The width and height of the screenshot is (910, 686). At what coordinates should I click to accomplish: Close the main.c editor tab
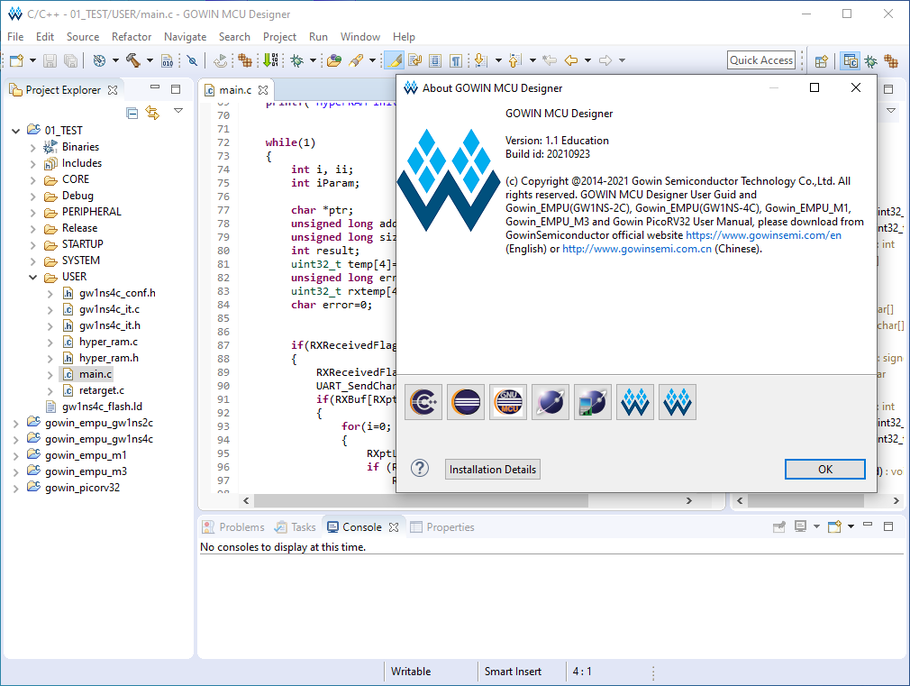(x=263, y=90)
